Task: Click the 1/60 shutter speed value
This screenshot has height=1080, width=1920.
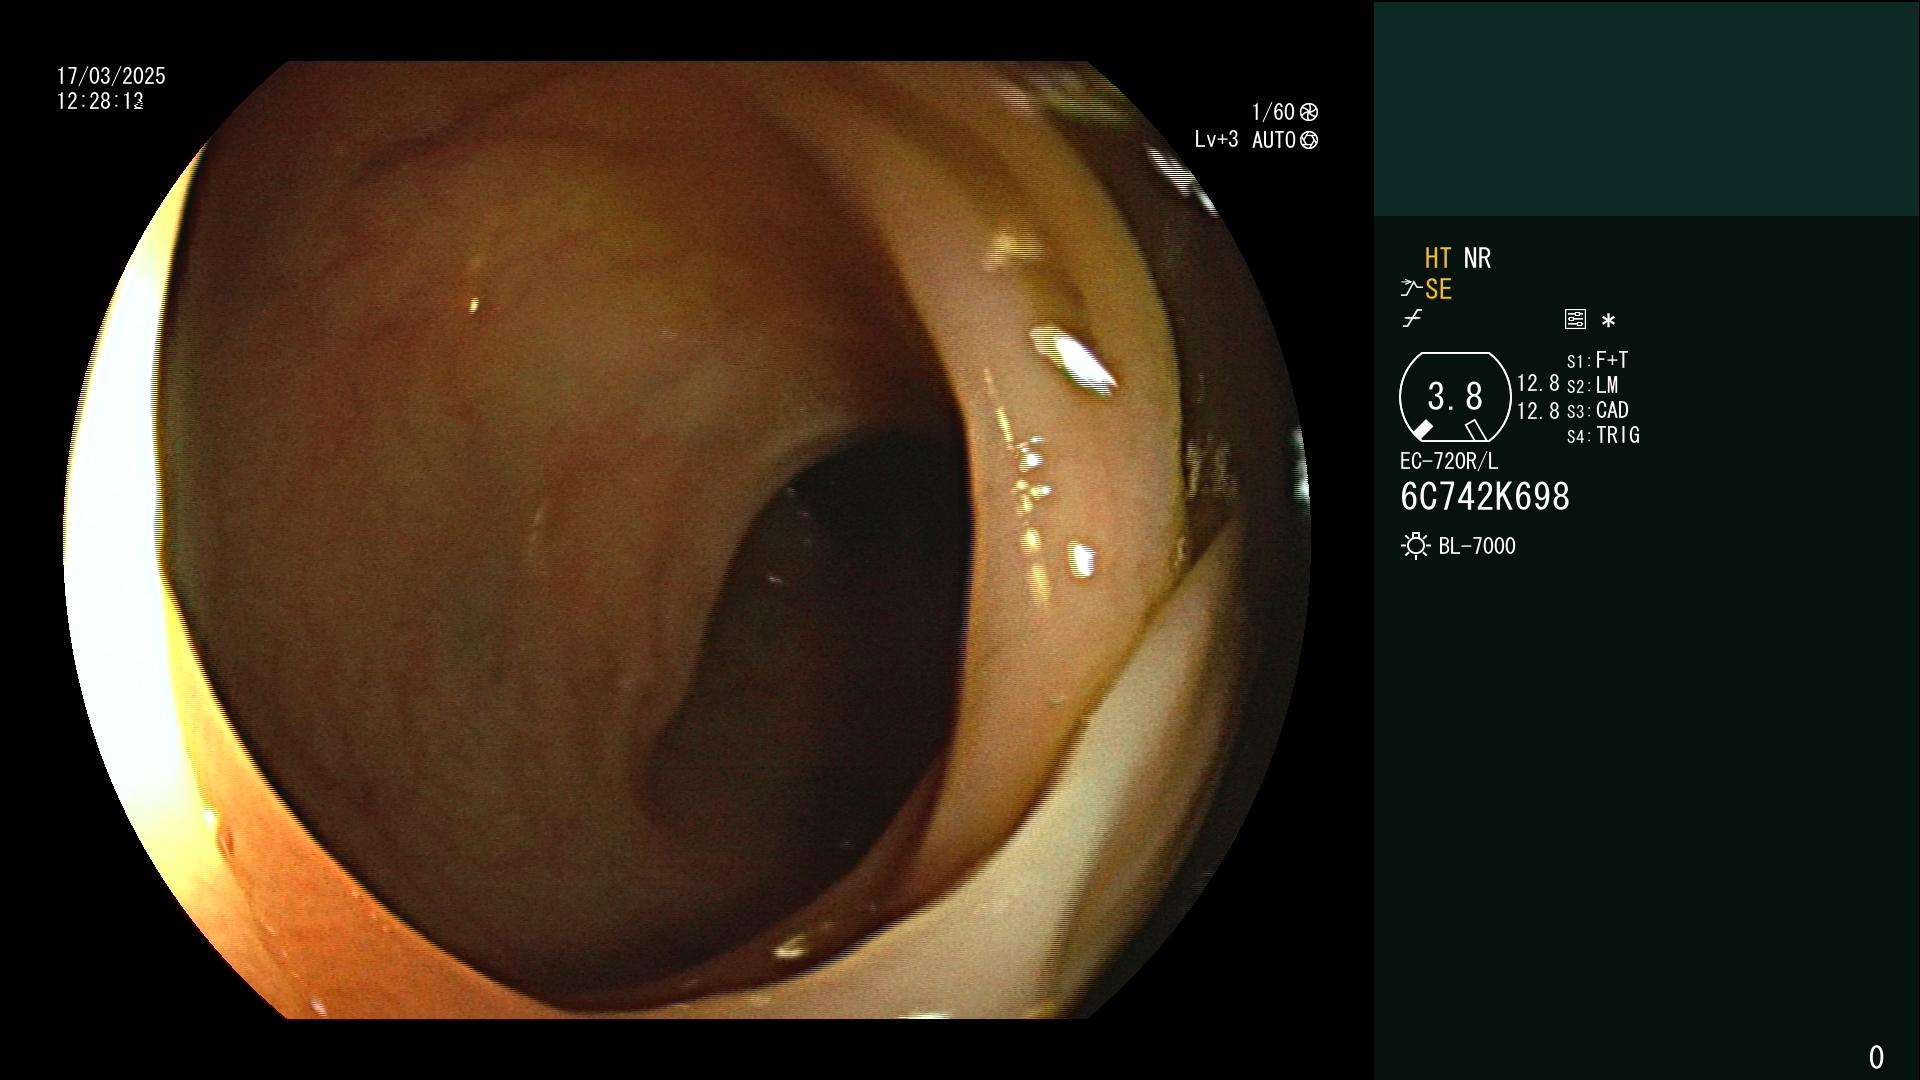Action: (x=1273, y=112)
